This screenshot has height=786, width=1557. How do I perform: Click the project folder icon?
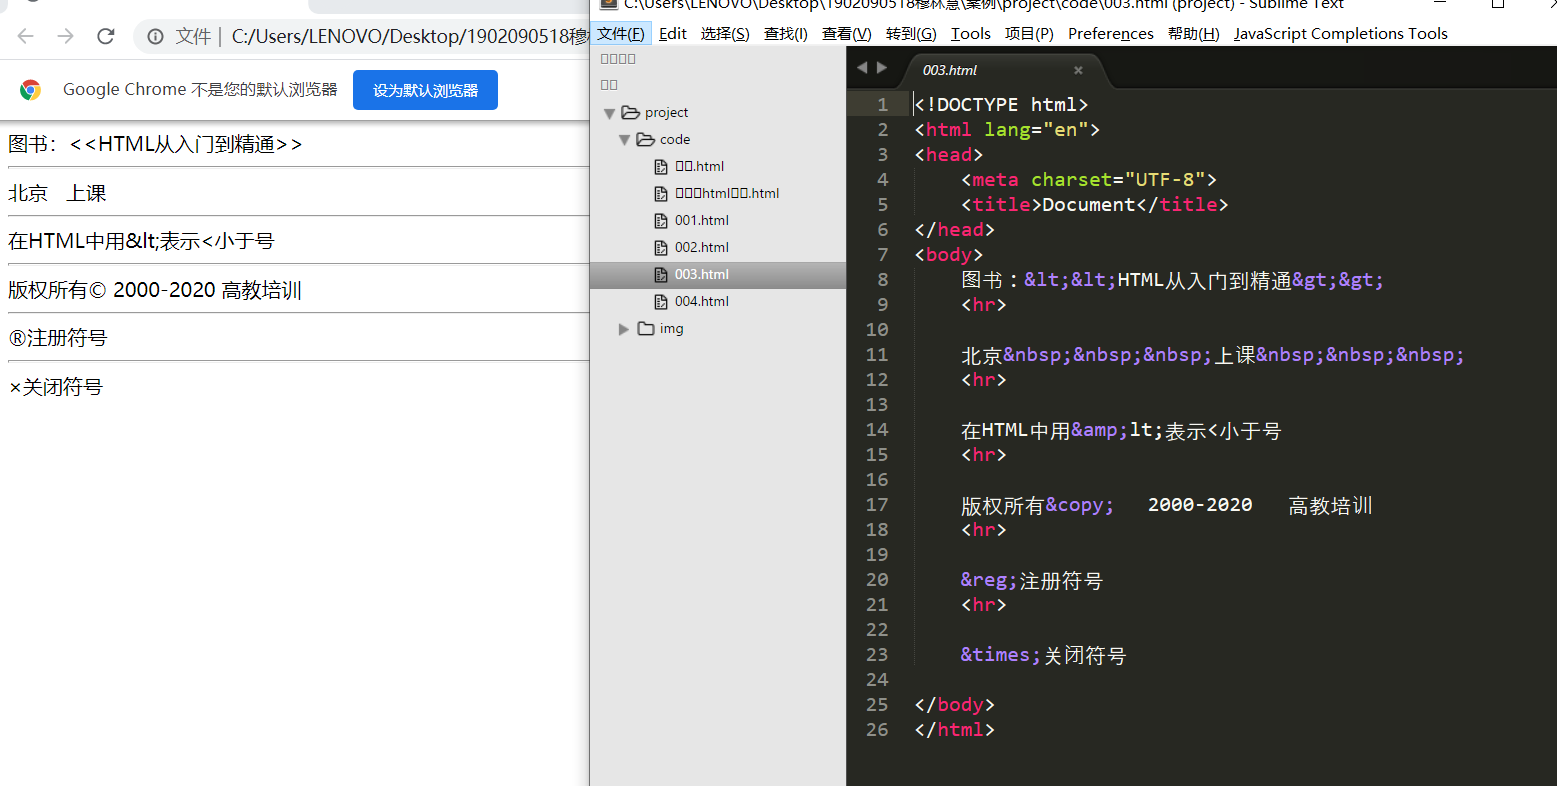point(630,112)
